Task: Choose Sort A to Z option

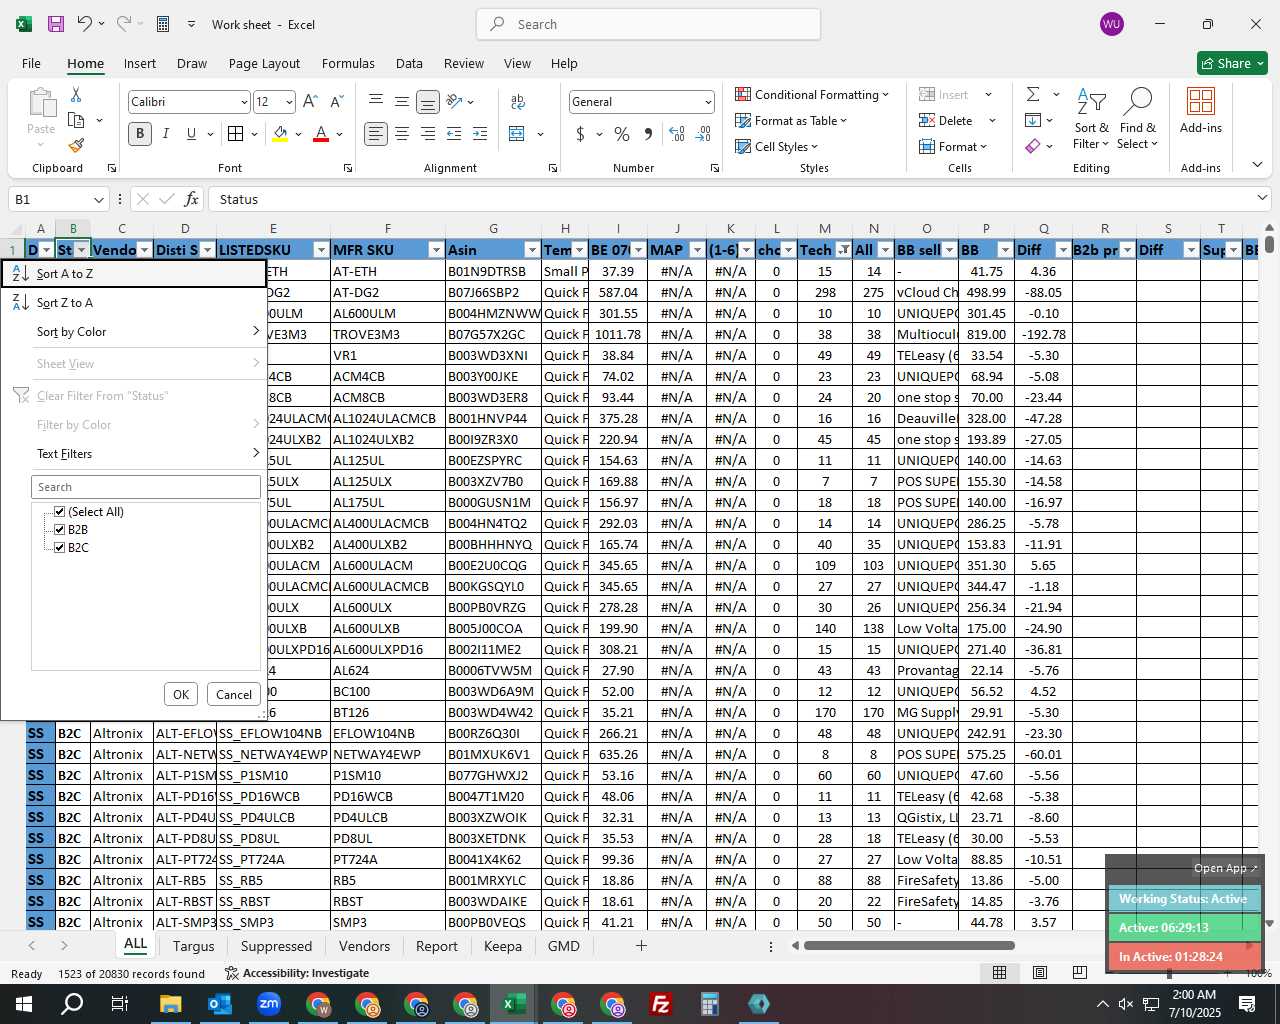Action: pyautogui.click(x=134, y=274)
